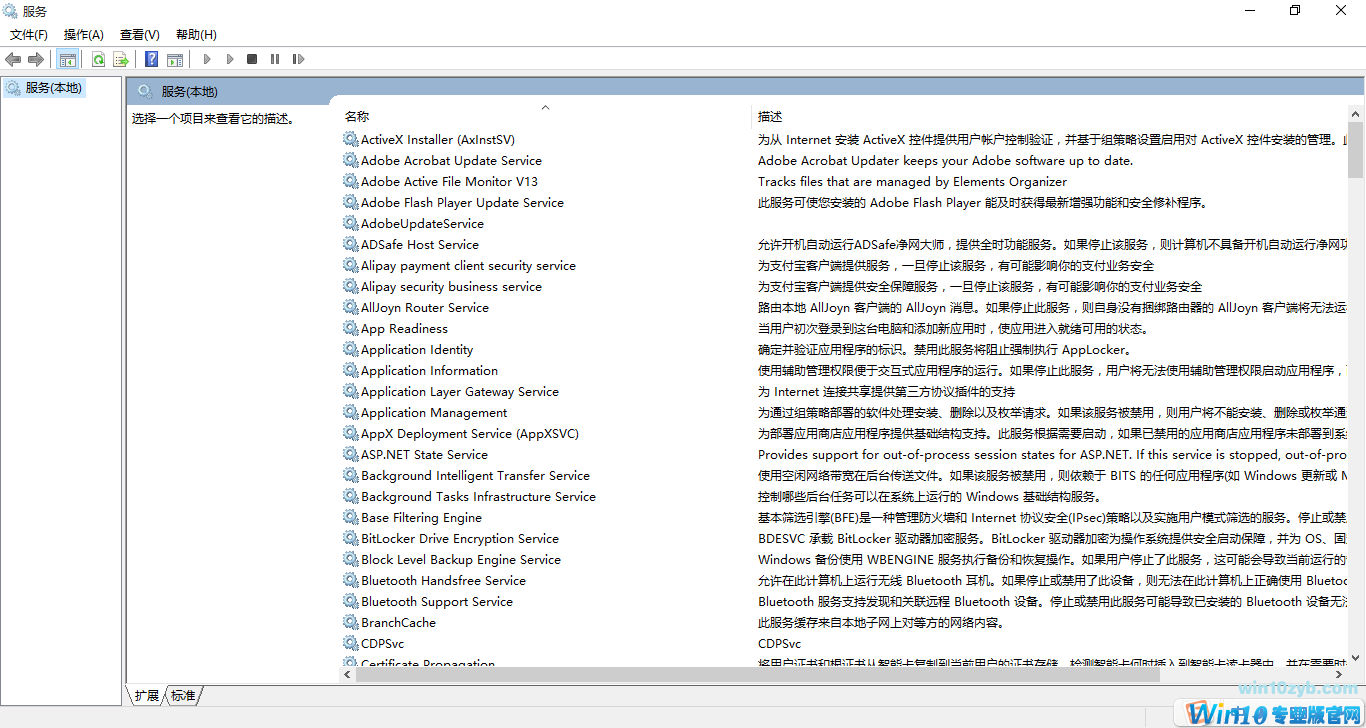Click the horizontal scrollbar's right arrow
The image size is (1366, 728).
tap(1337, 674)
